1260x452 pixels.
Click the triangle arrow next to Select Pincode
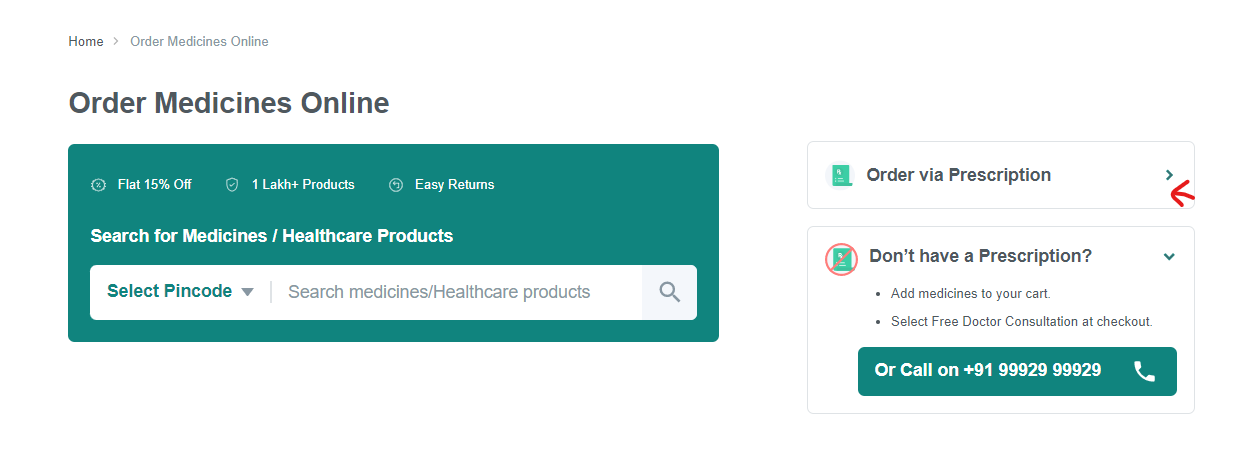point(248,292)
